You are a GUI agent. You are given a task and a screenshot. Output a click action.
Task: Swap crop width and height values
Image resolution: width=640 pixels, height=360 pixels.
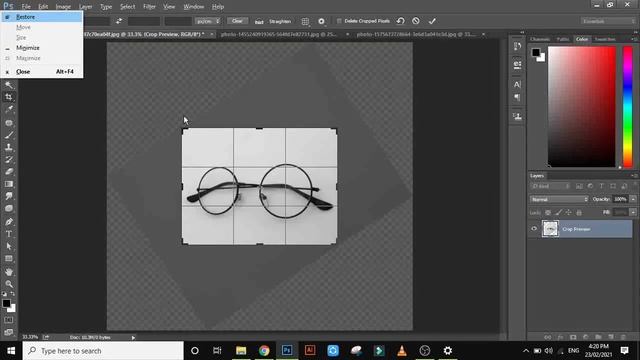coord(119,21)
